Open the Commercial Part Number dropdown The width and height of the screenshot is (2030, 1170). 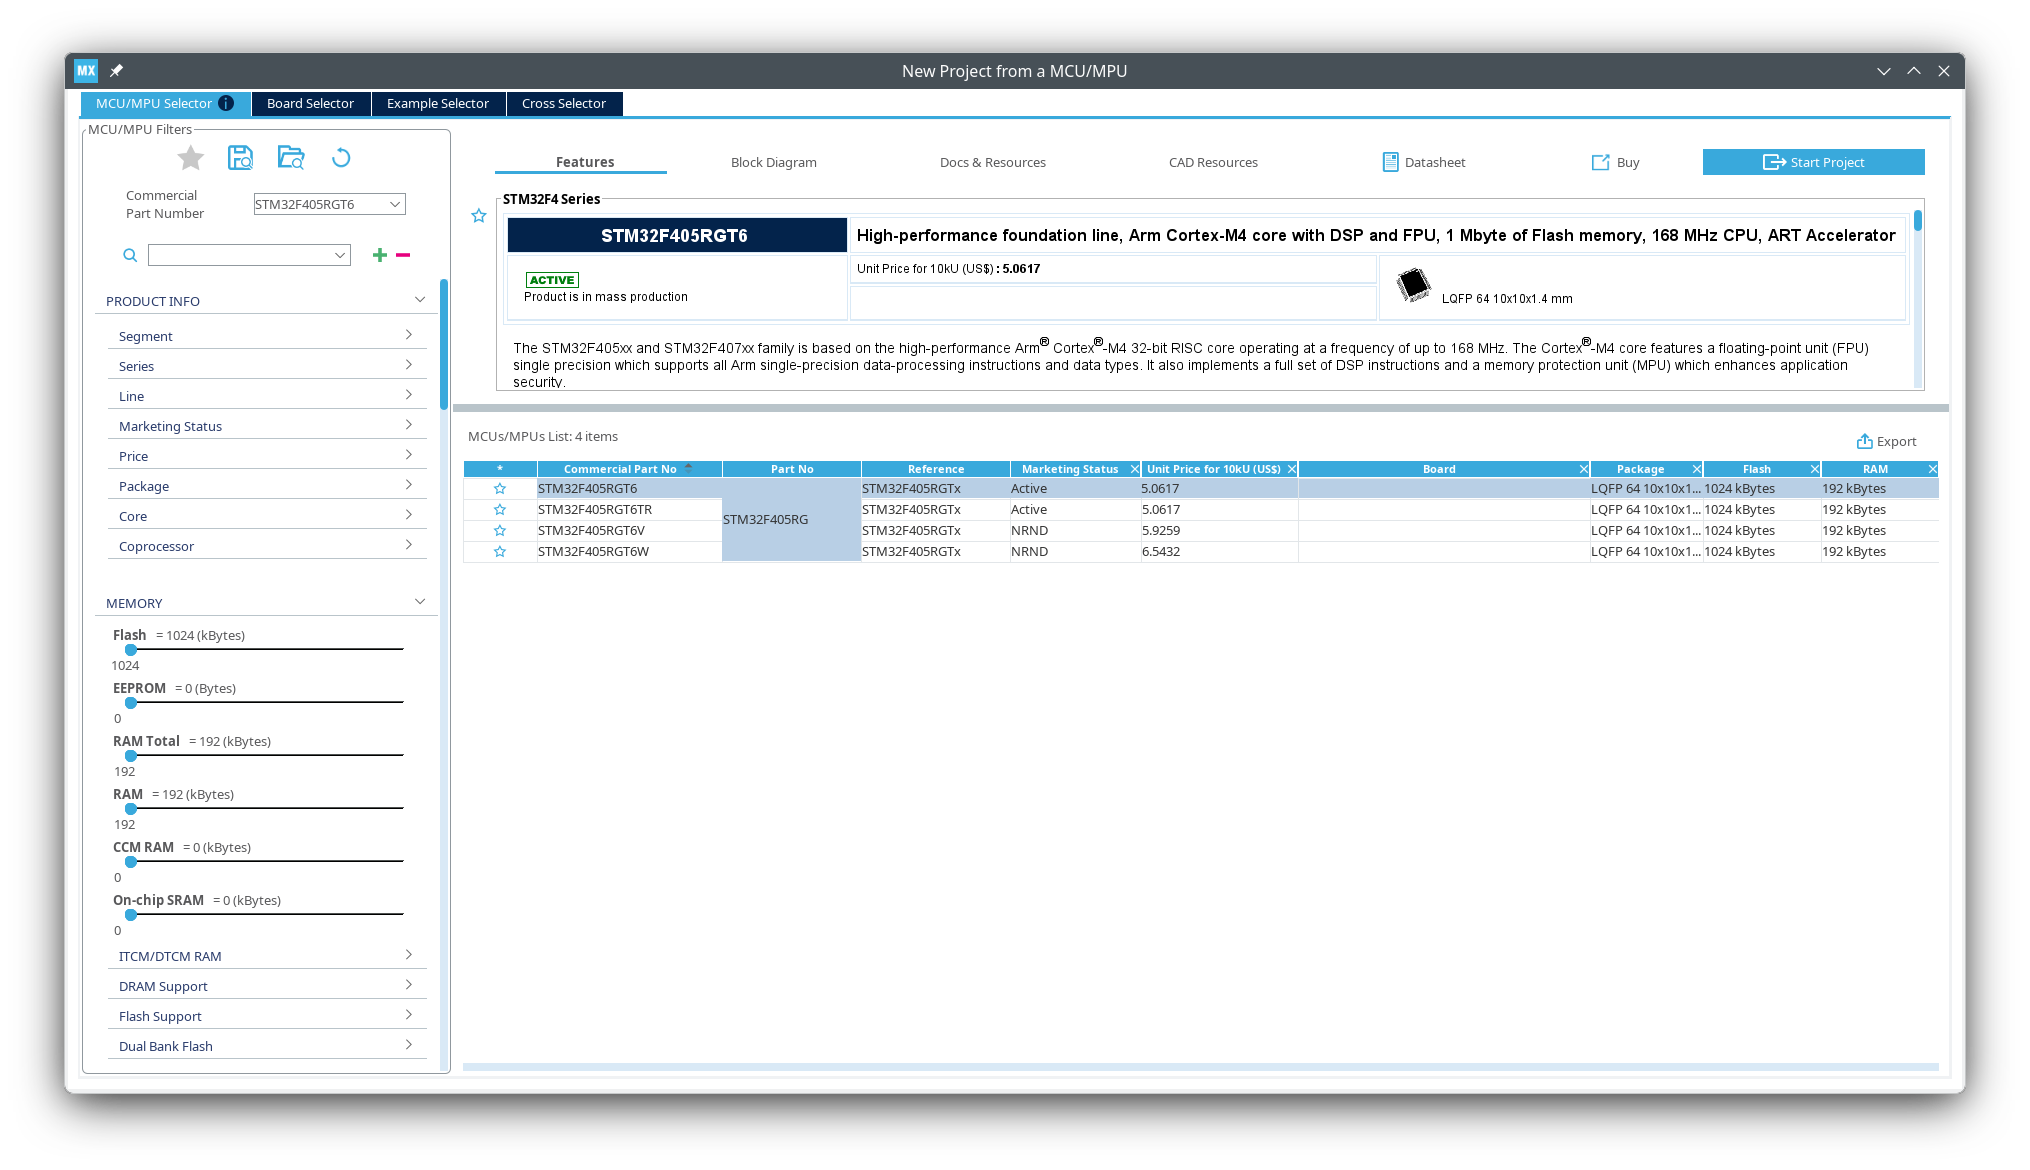tap(395, 204)
